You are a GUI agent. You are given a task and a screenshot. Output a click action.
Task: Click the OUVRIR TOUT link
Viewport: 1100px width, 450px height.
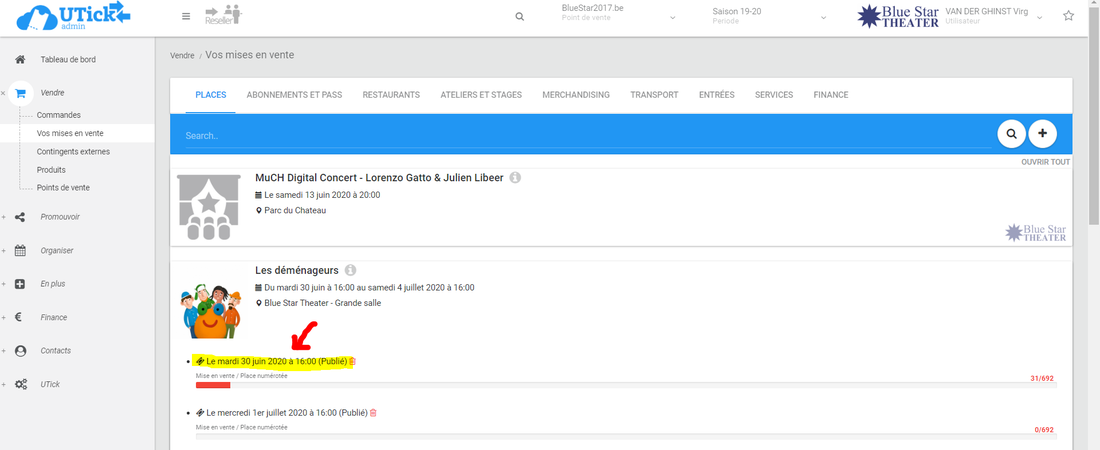point(1045,162)
